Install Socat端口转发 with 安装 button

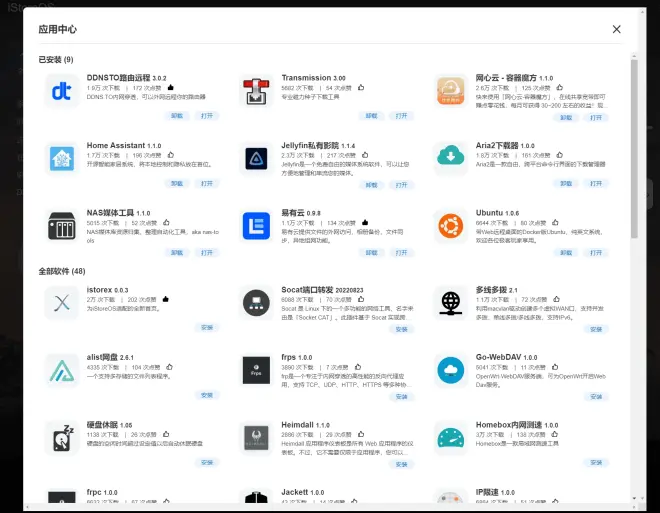(401, 329)
